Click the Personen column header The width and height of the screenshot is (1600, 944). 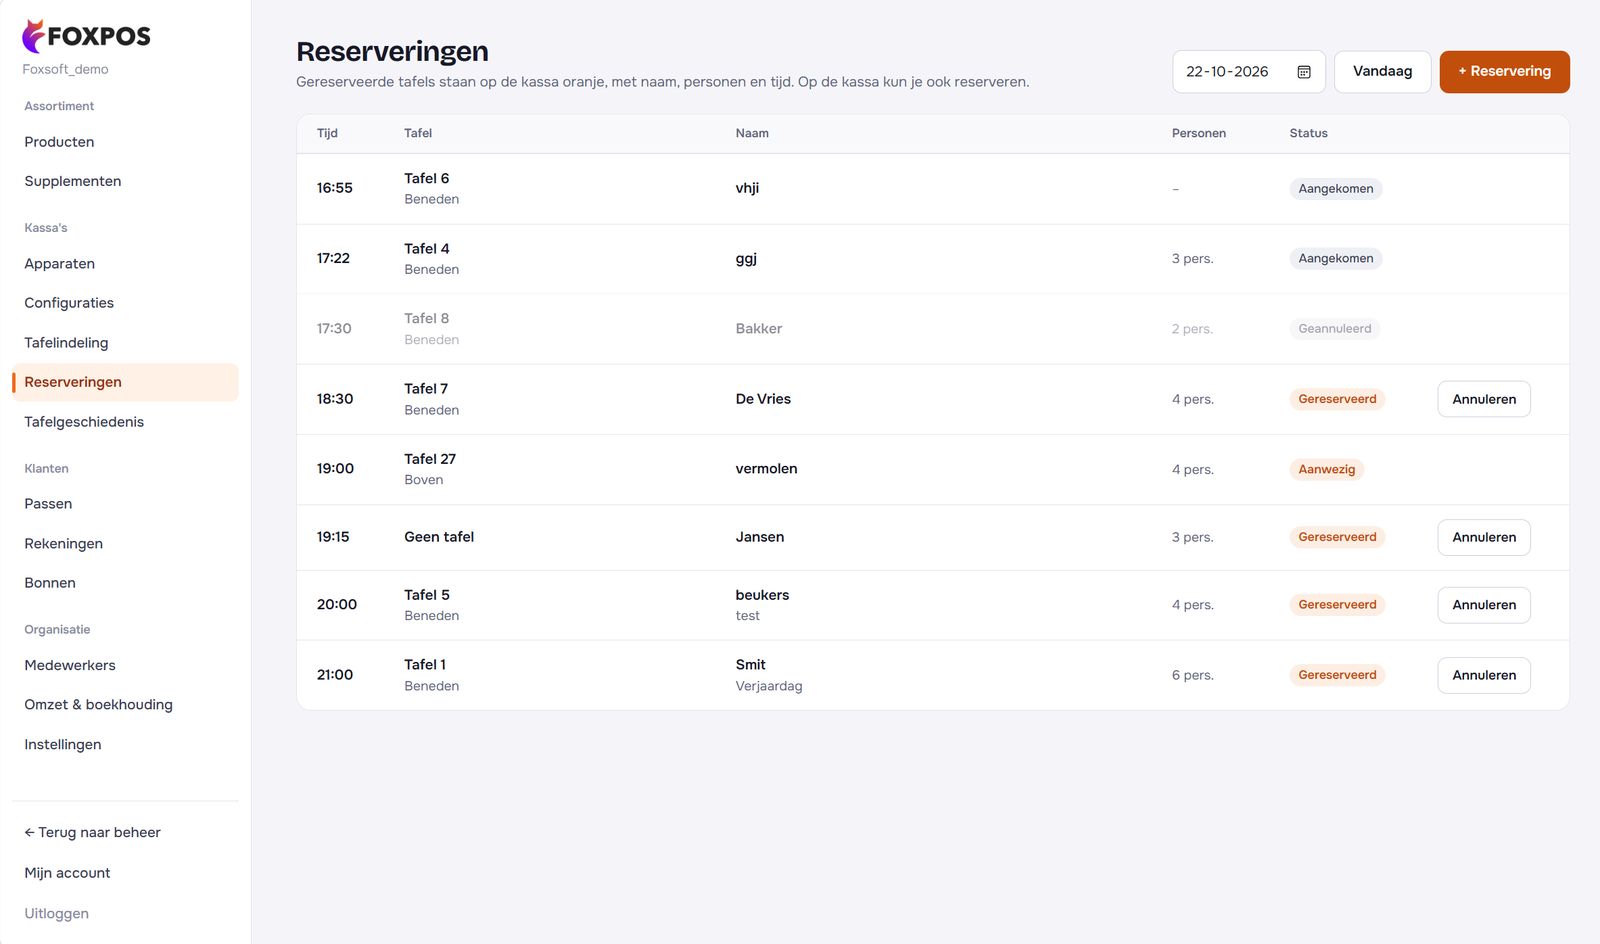(1199, 133)
